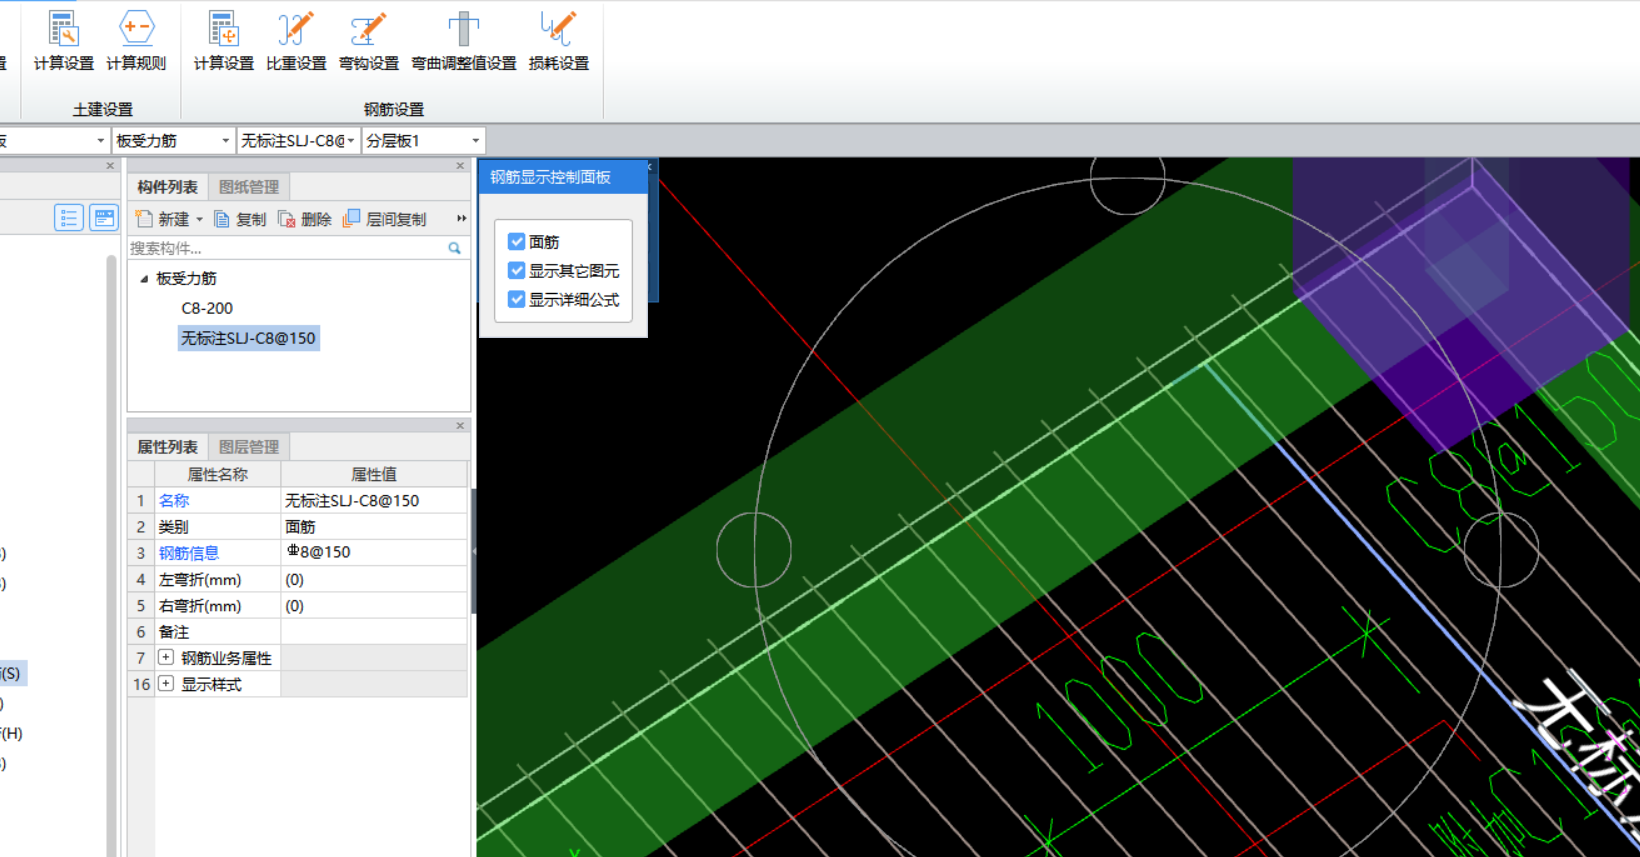Toggle the 面筋 checkbox
Image resolution: width=1640 pixels, height=857 pixels.
pos(517,242)
